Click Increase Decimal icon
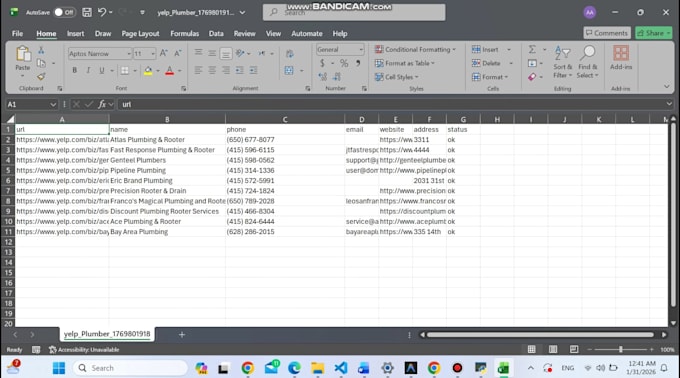Image resolution: width=680 pixels, height=378 pixels. 322,77
